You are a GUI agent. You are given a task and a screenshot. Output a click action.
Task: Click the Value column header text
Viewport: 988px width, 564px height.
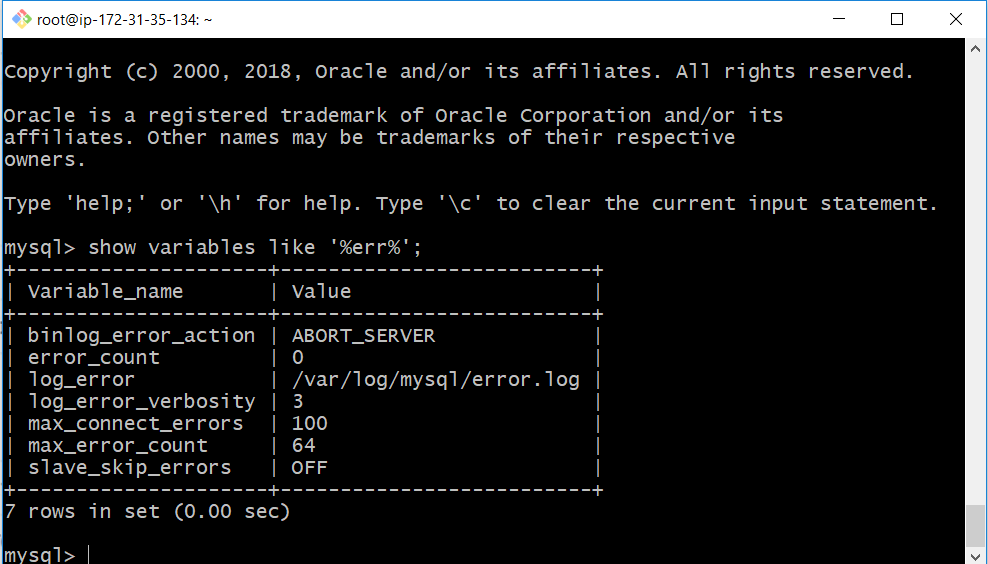pos(321,291)
